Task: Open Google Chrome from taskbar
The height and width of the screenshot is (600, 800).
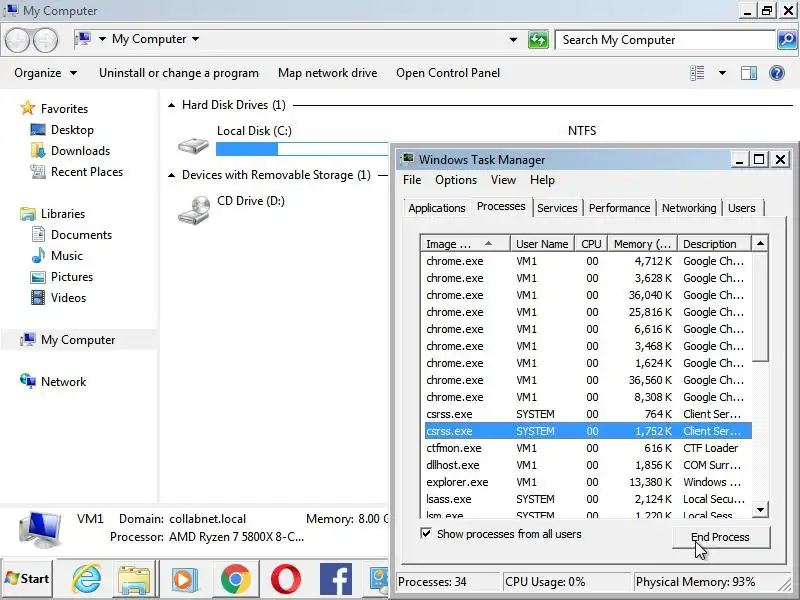Action: pyautogui.click(x=236, y=579)
